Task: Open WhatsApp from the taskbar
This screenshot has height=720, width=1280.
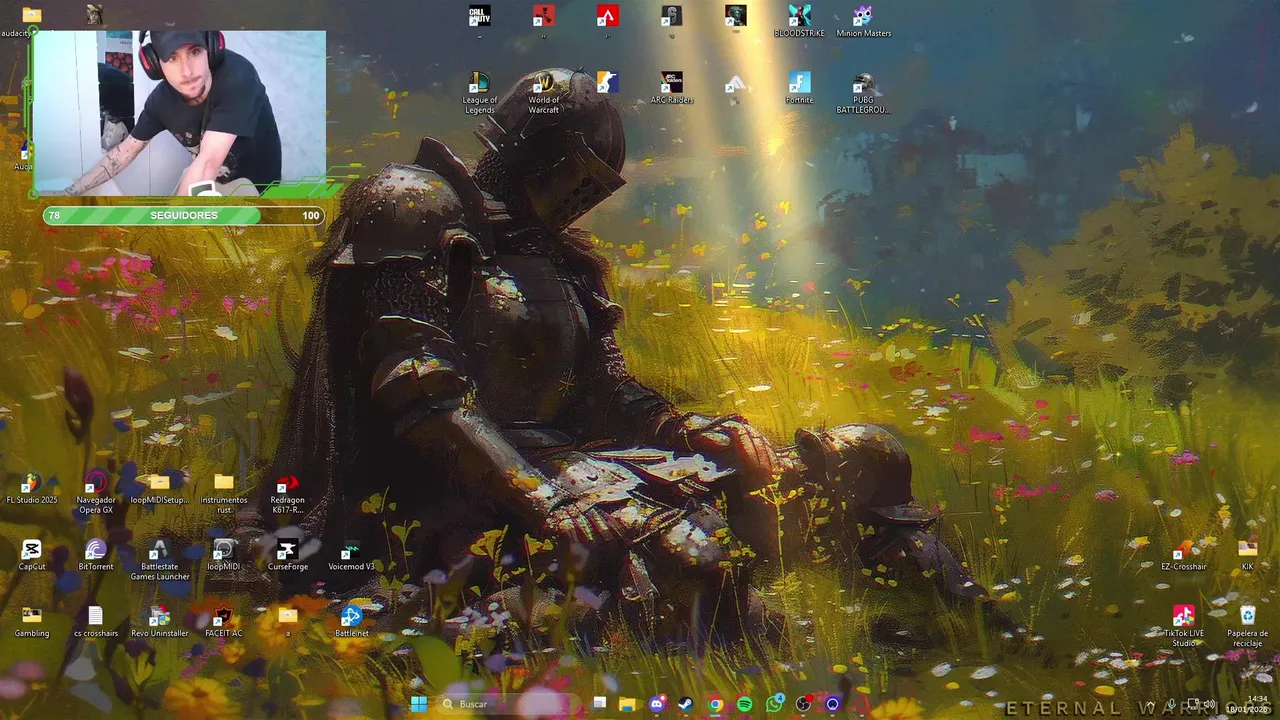Action: [x=774, y=704]
